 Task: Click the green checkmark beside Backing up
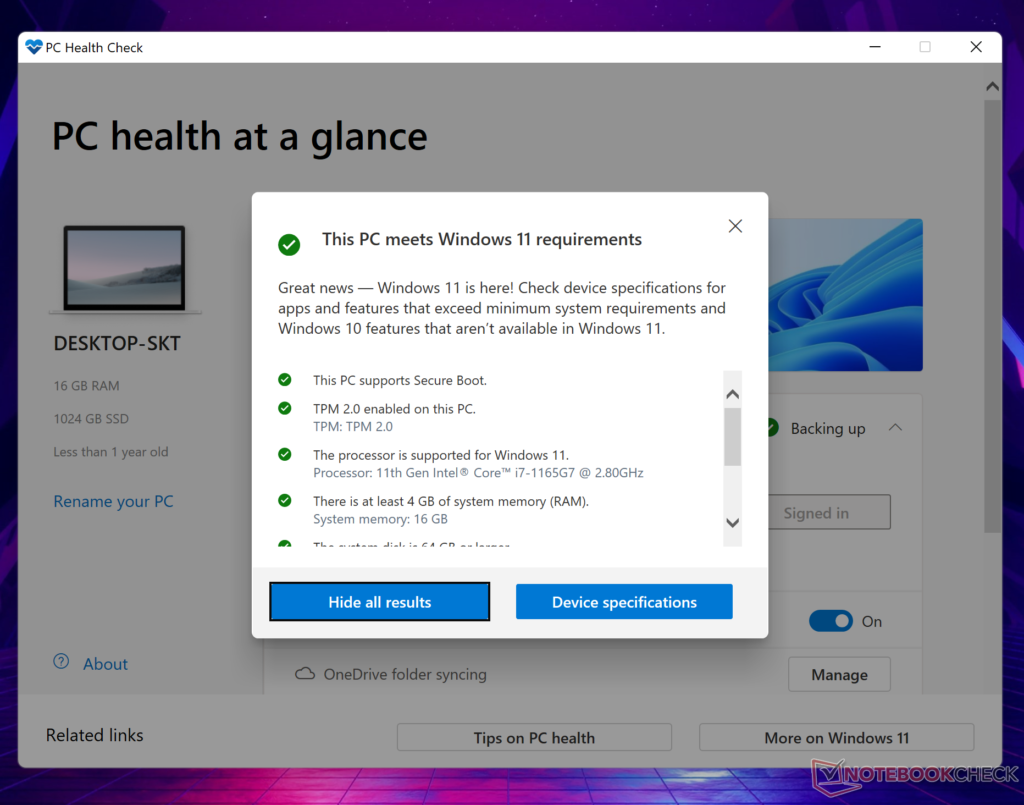point(769,428)
